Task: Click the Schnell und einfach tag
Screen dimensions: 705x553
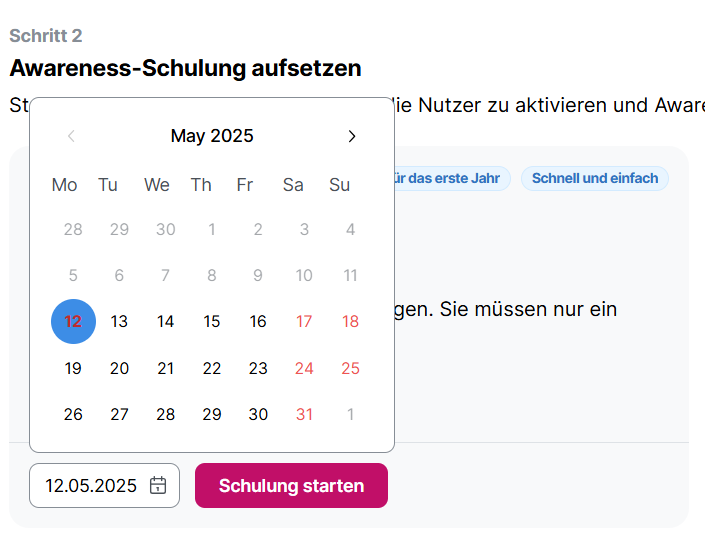Action: pyautogui.click(x=595, y=179)
